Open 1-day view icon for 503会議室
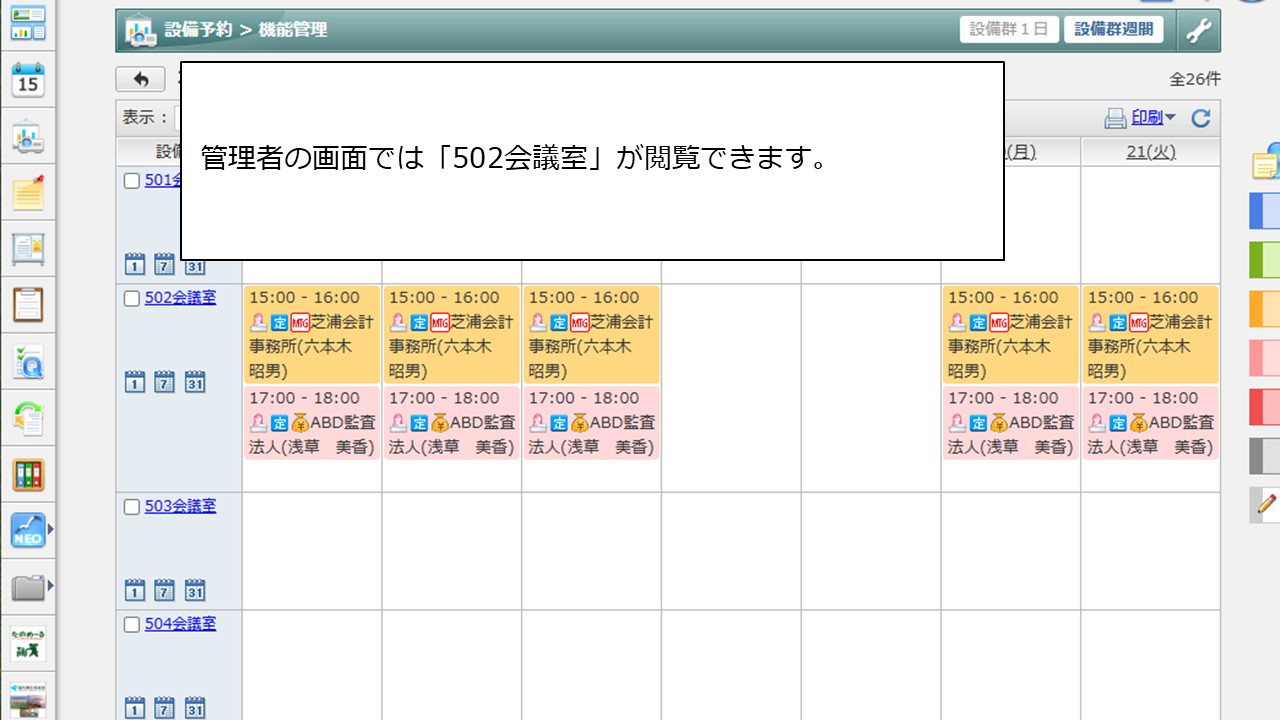 pos(135,590)
